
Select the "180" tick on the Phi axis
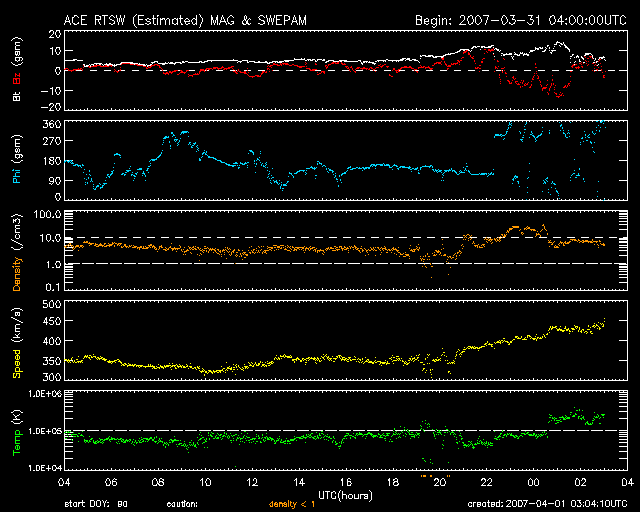click(52, 161)
